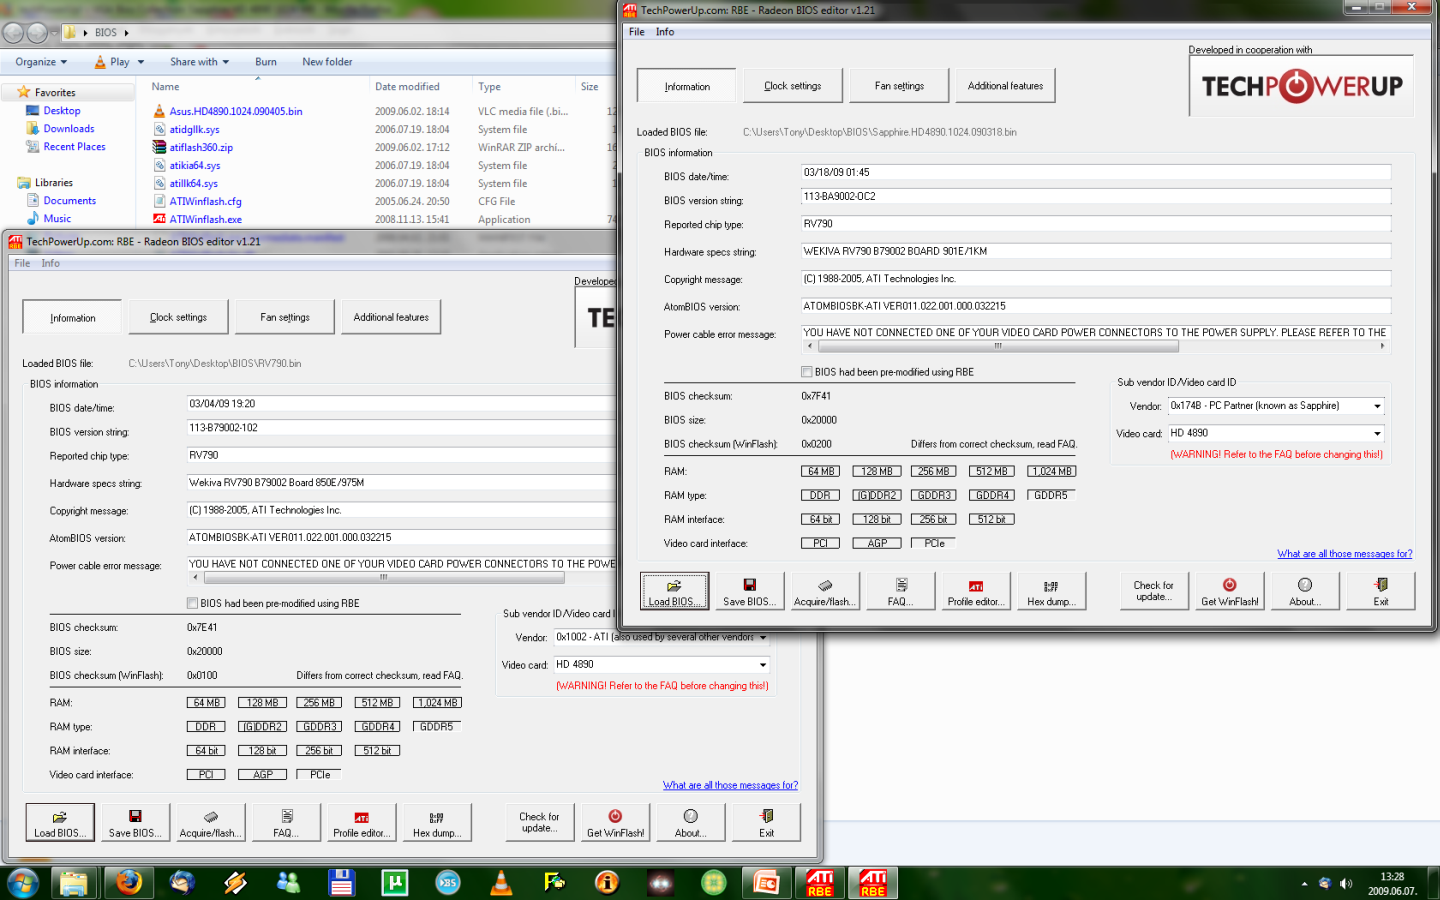Click the TechPowerUp logo banner
The width and height of the screenshot is (1440, 900).
click(1301, 87)
